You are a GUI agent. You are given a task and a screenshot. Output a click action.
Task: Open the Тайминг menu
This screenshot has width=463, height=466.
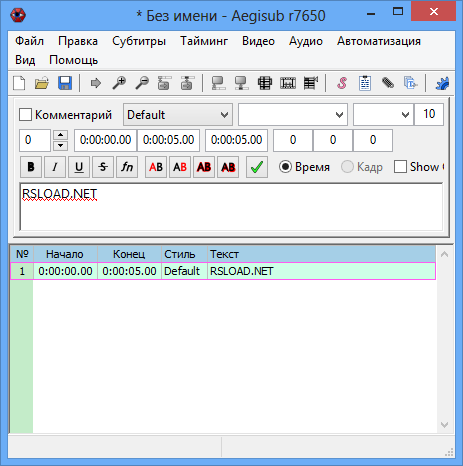click(x=204, y=41)
